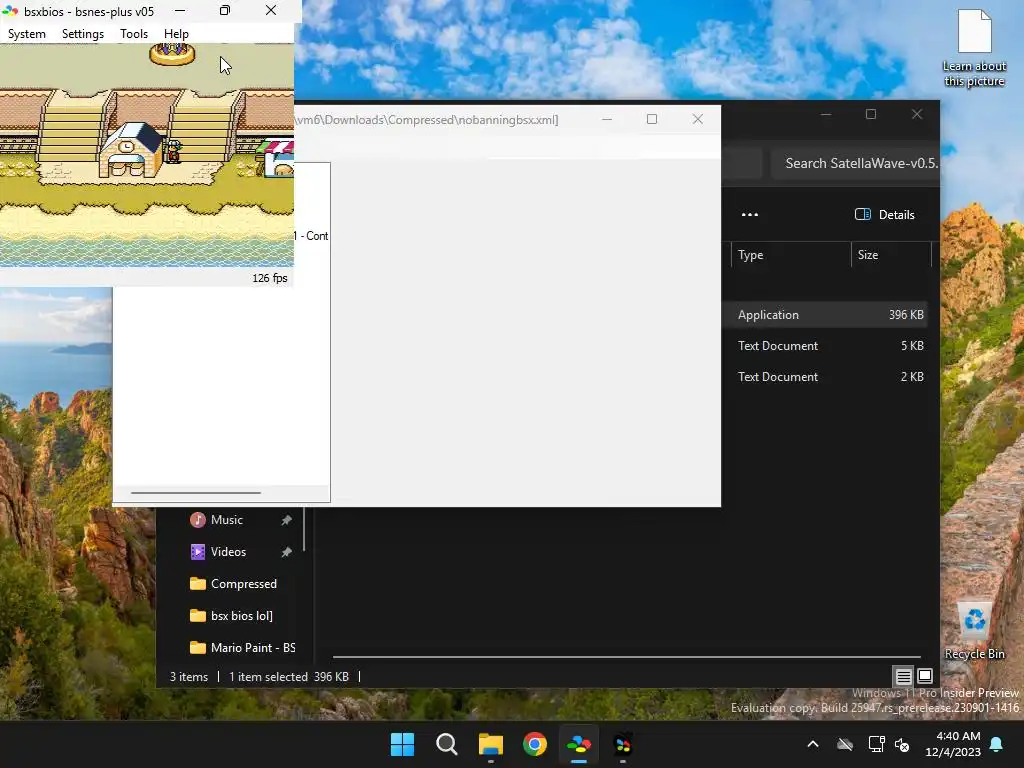Open taskbar Search

pyautogui.click(x=447, y=744)
